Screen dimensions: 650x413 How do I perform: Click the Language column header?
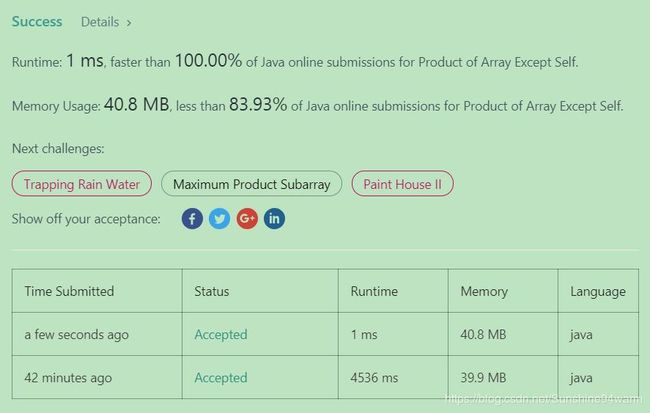pyautogui.click(x=598, y=291)
